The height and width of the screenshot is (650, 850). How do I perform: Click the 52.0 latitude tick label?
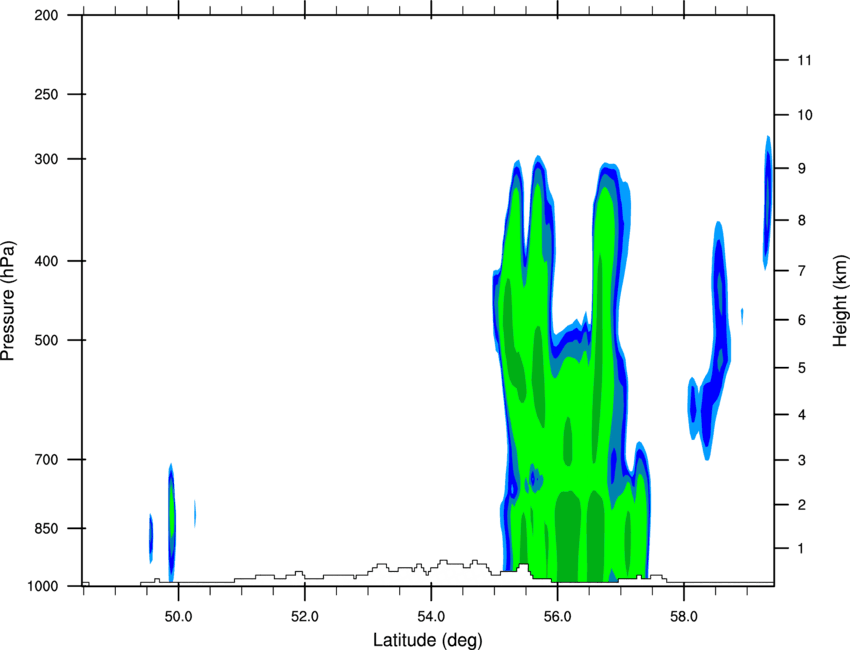[x=305, y=617]
